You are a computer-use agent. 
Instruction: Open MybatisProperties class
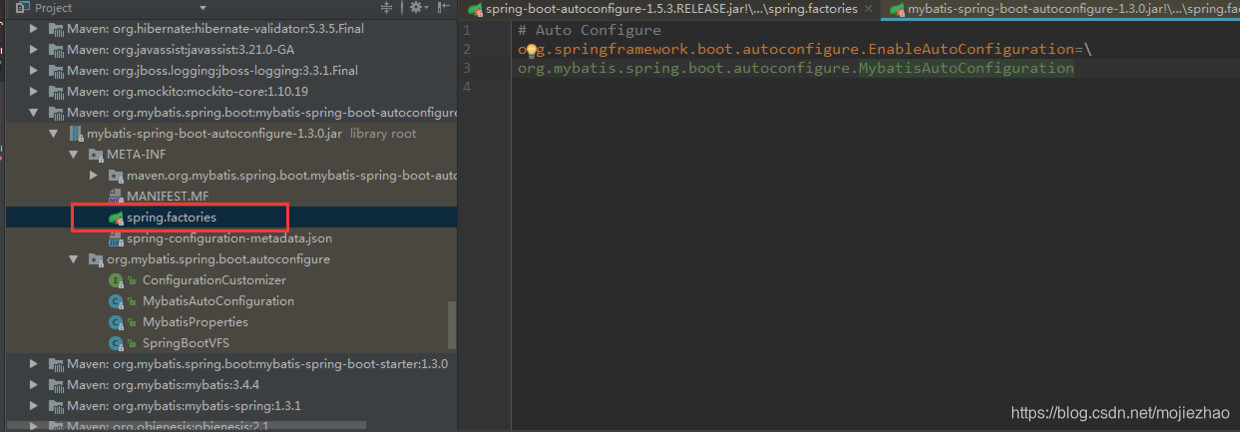pyautogui.click(x=195, y=322)
